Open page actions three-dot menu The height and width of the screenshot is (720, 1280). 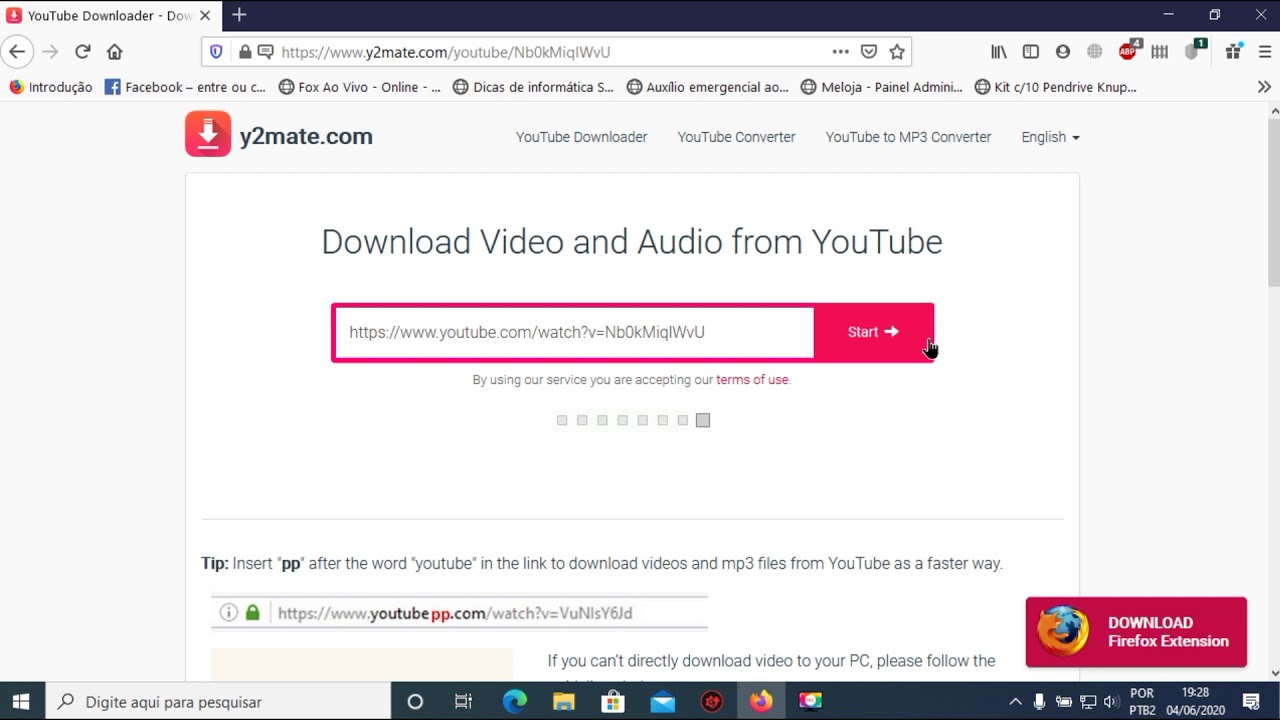[x=840, y=52]
